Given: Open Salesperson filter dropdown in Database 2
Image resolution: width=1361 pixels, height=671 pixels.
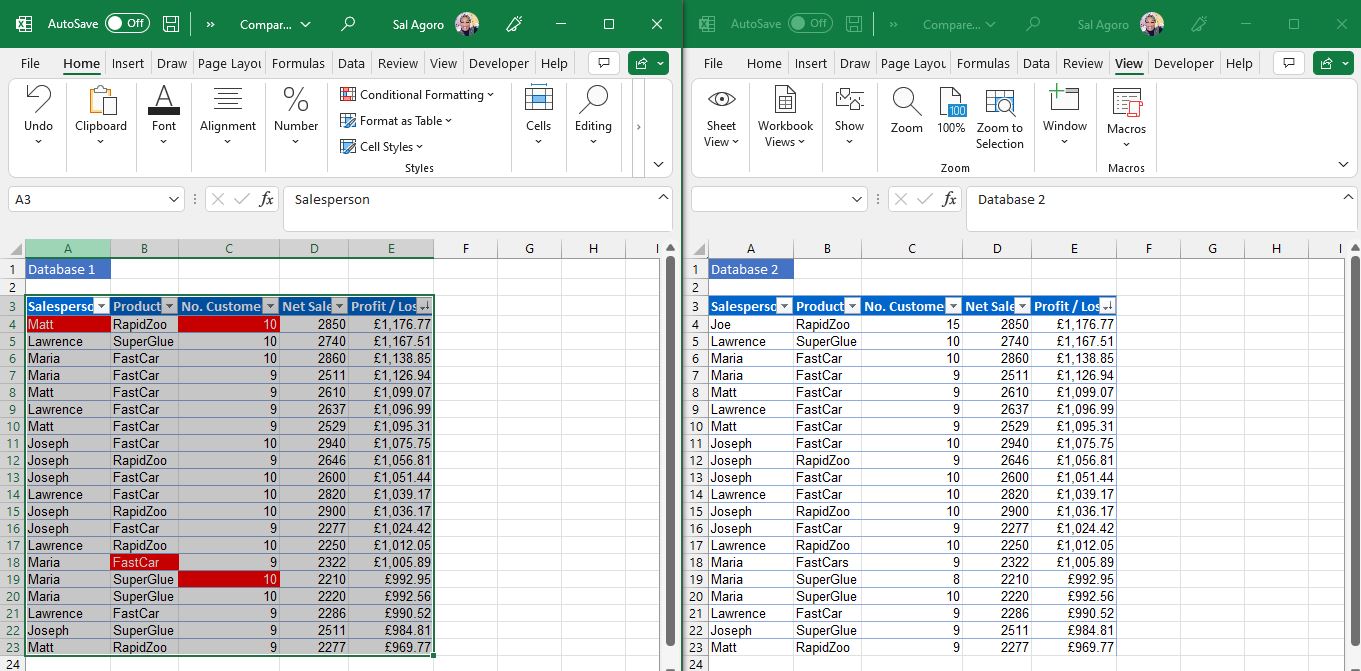Looking at the screenshot, I should [x=784, y=307].
